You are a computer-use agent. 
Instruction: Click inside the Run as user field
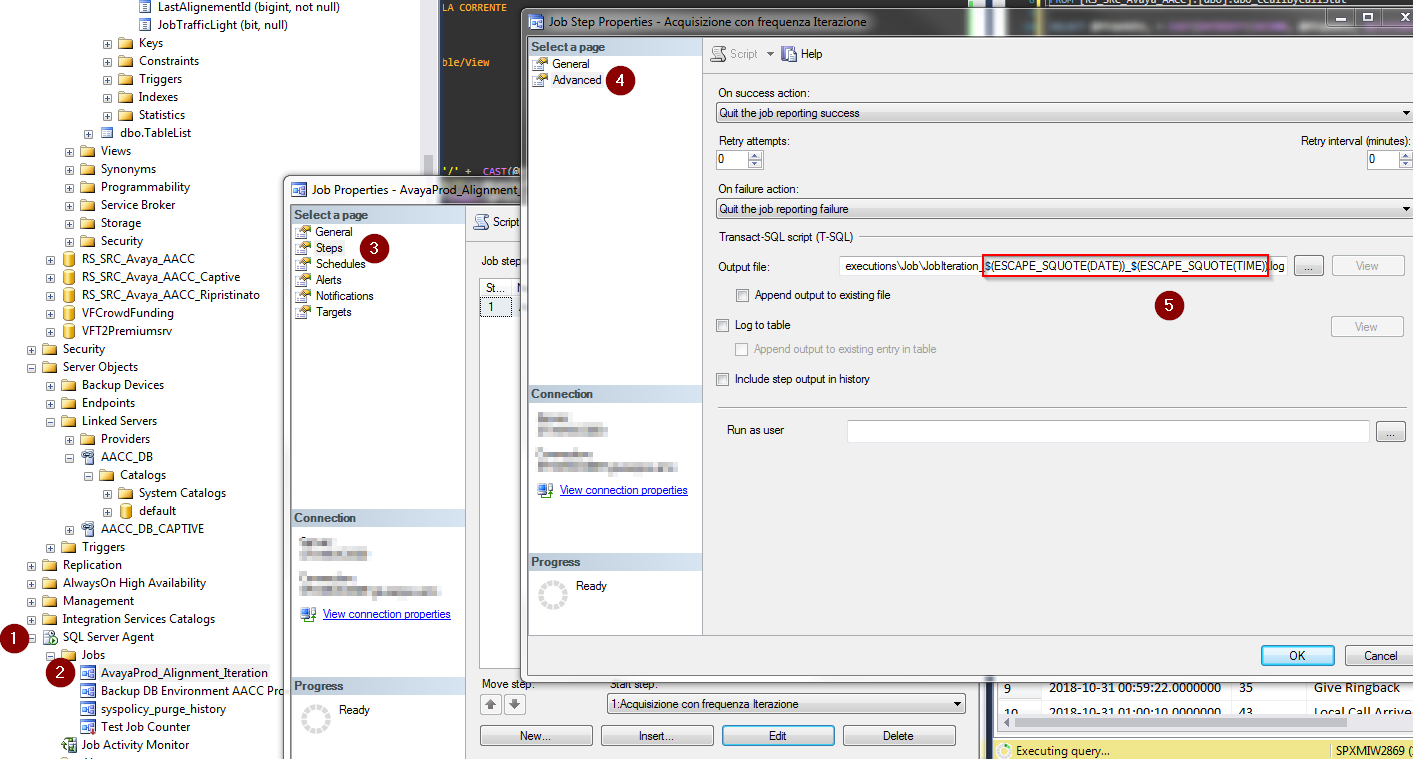[x=1100, y=430]
